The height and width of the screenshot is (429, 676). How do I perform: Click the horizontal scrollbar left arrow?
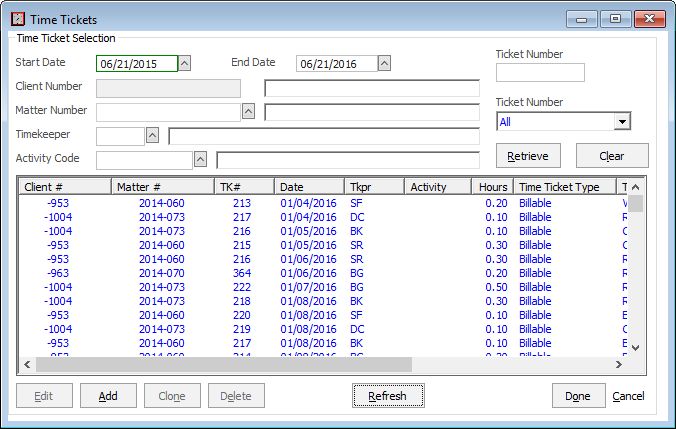(x=27, y=364)
